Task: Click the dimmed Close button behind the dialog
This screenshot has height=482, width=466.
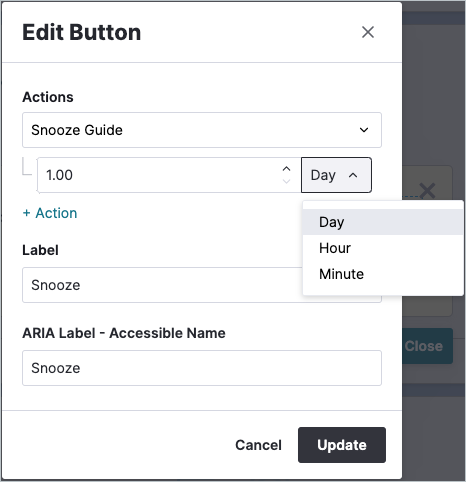Action: [x=427, y=346]
